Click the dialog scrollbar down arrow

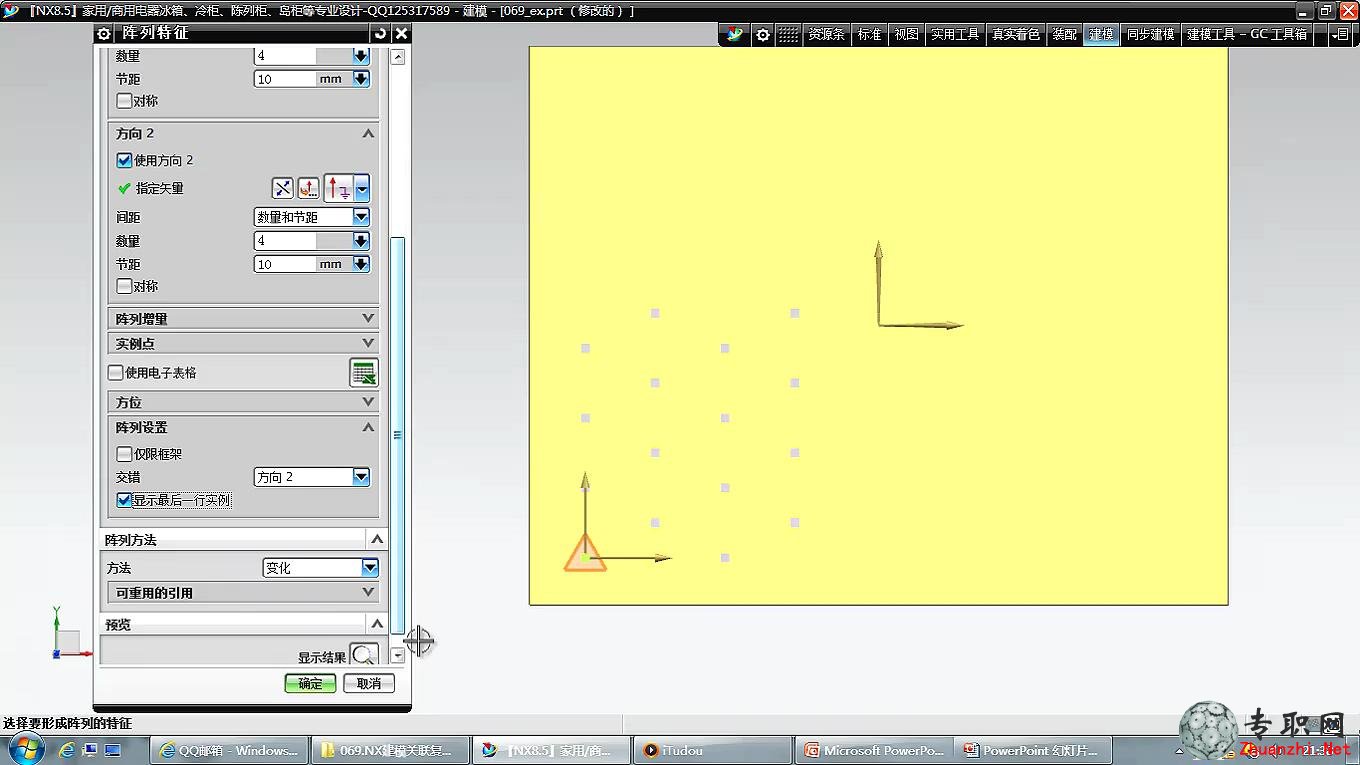(397, 656)
